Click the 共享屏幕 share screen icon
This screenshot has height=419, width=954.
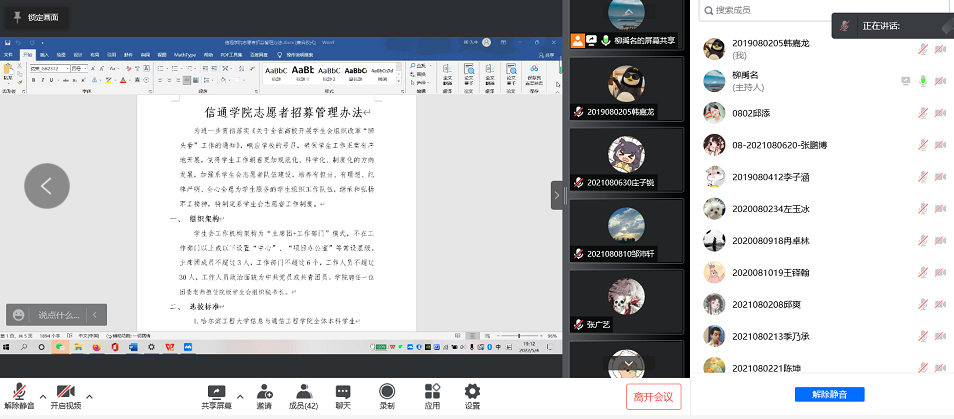coord(216,392)
